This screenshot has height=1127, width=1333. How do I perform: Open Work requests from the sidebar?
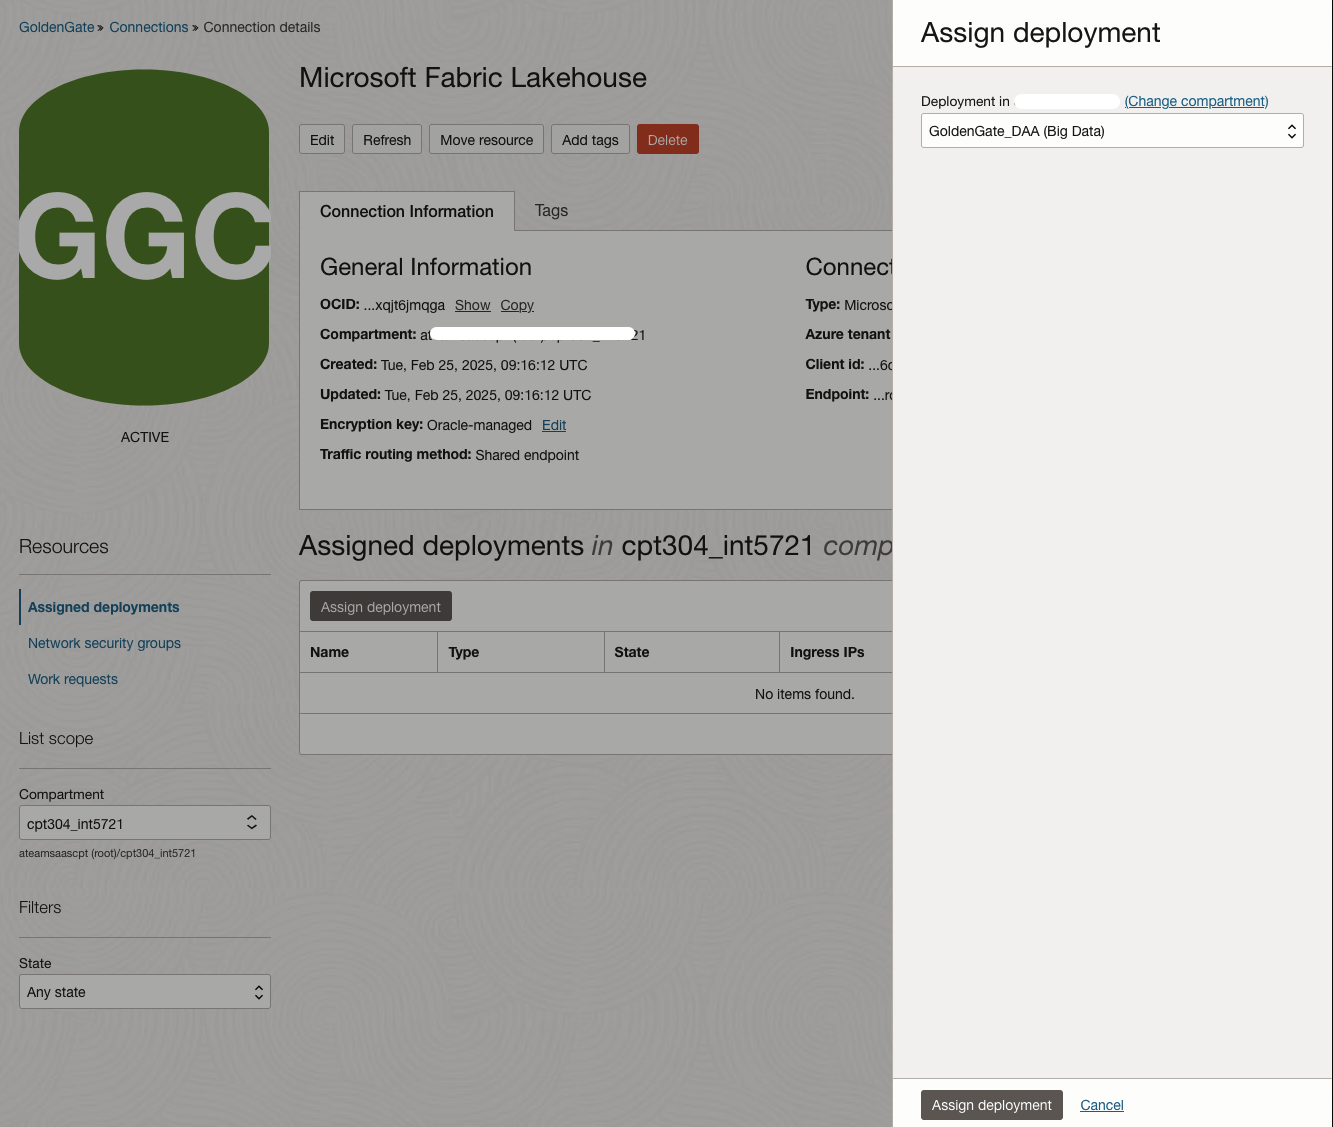(x=72, y=679)
